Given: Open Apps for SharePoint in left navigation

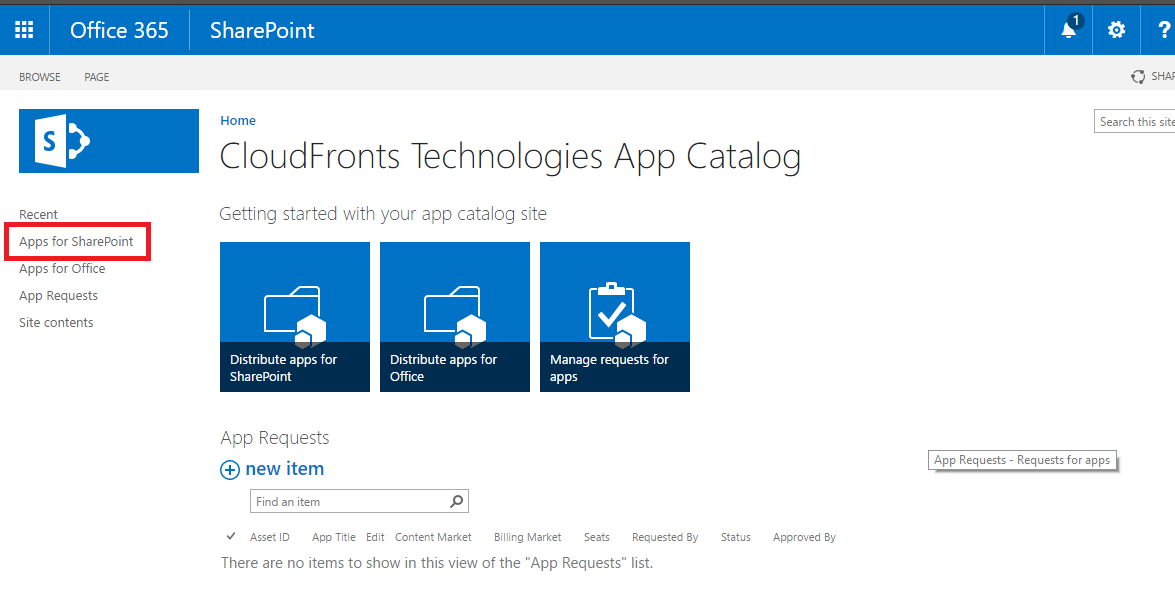Looking at the screenshot, I should point(76,241).
